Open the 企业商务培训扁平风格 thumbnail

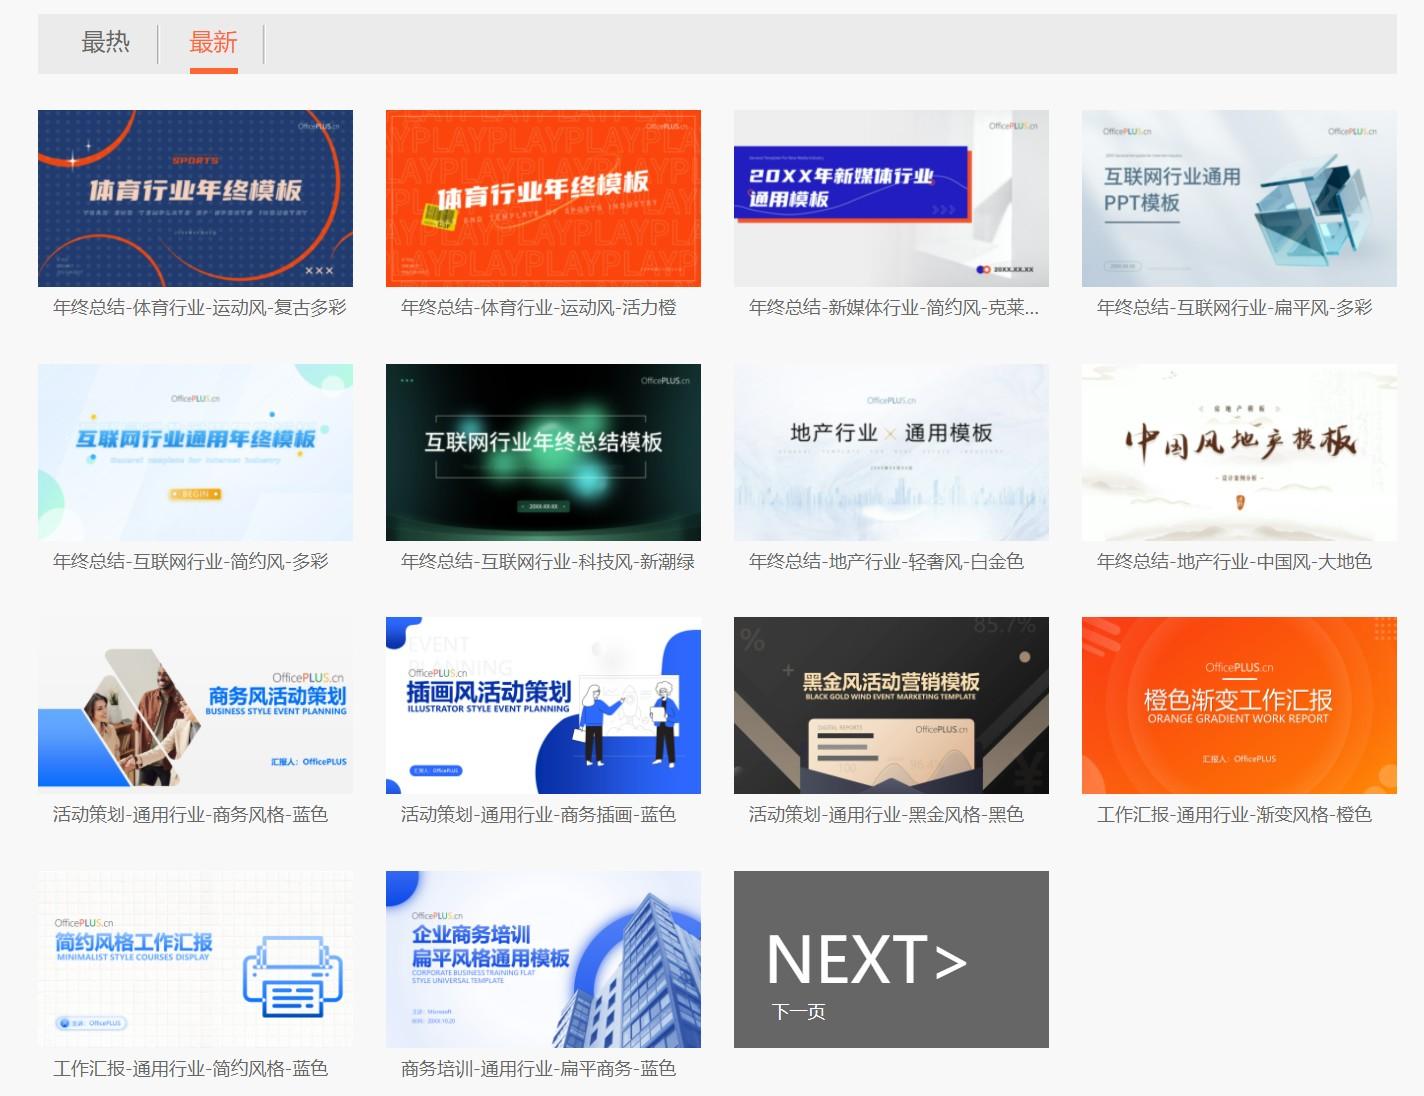click(543, 959)
